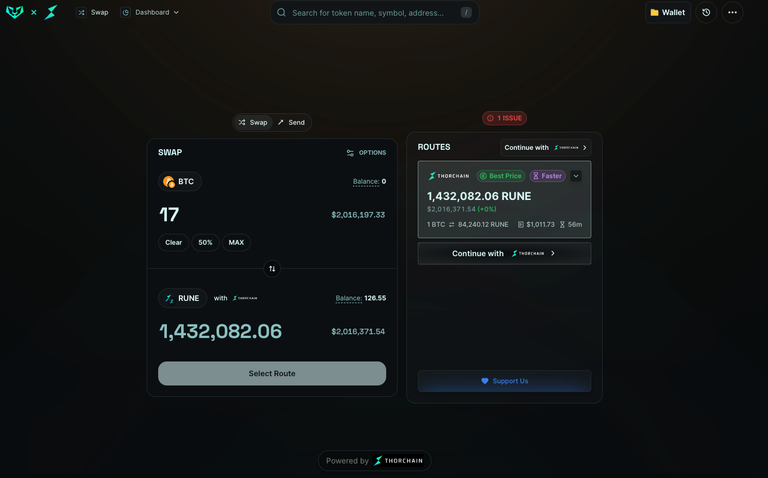Click the MAX amount button
This screenshot has width=768, height=478.
[236, 242]
